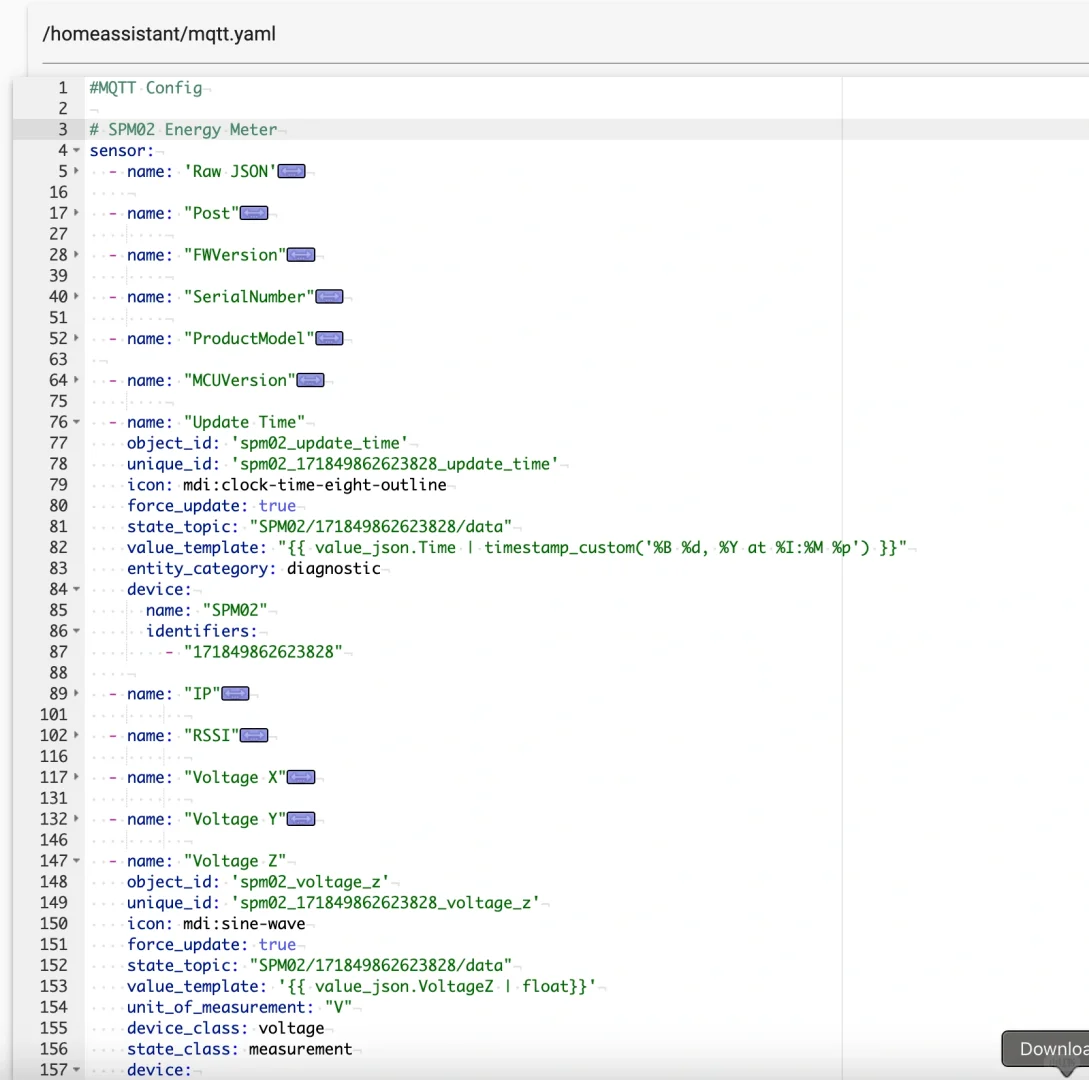Click 'spm02_voltage_z' object_id value

coord(310,881)
